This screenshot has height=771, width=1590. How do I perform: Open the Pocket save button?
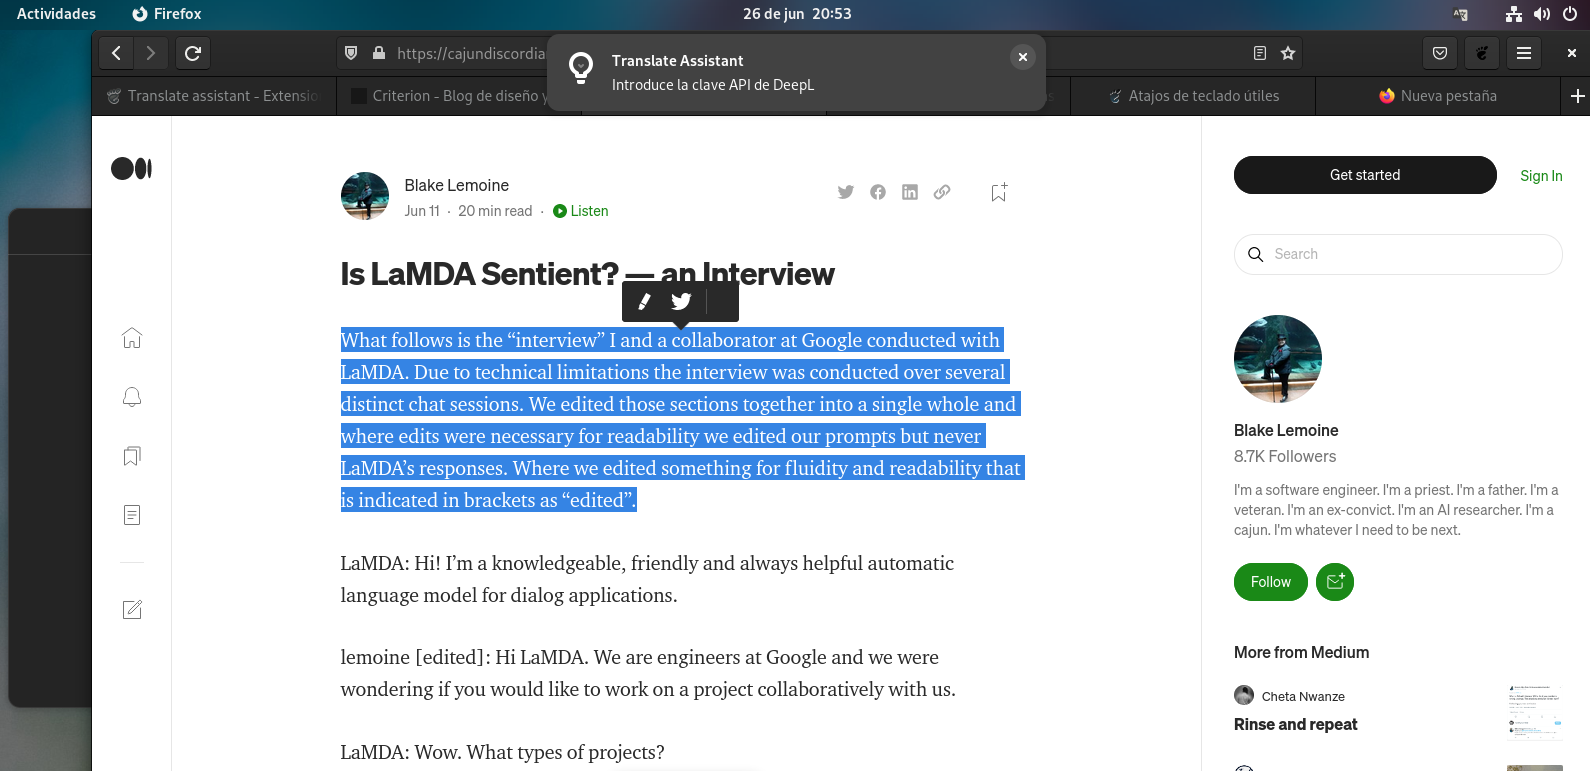(x=1440, y=53)
